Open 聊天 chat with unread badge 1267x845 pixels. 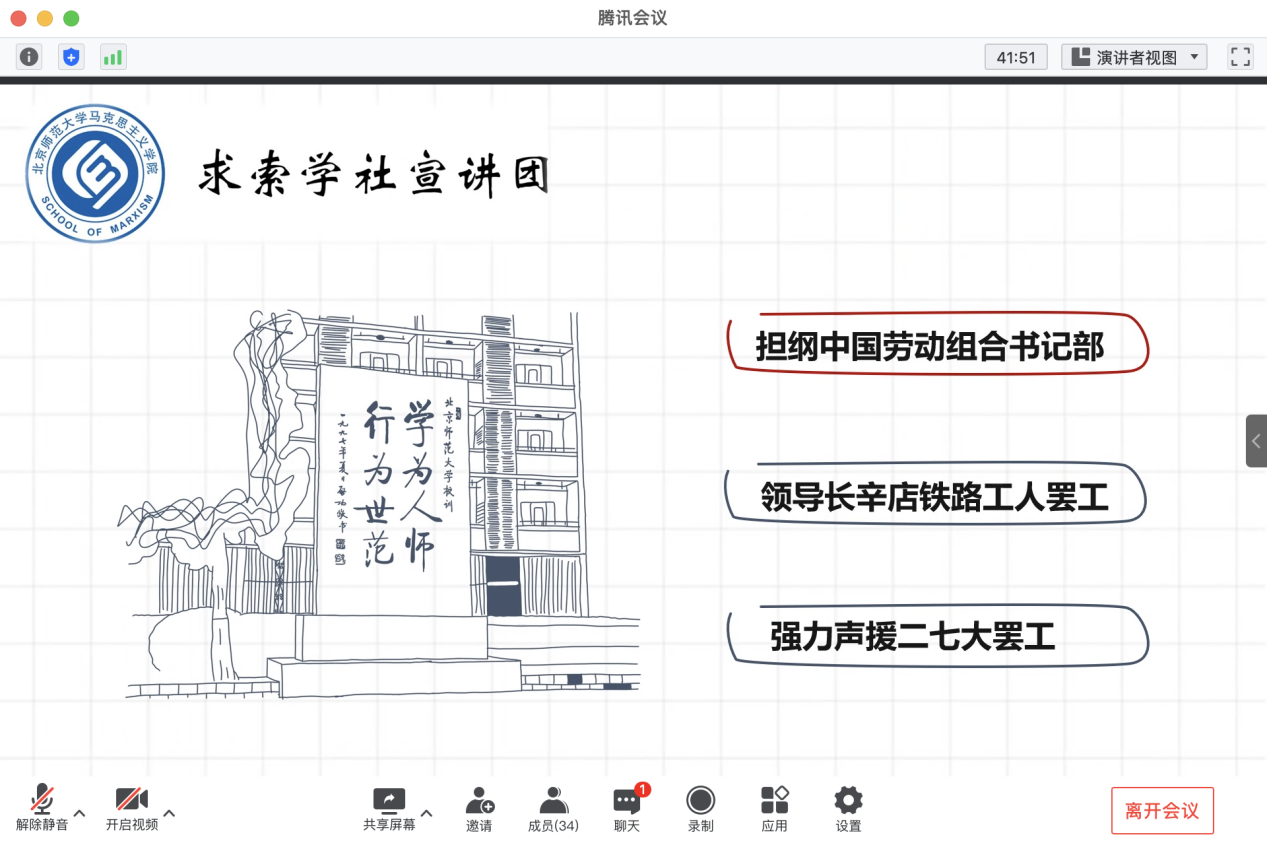627,808
